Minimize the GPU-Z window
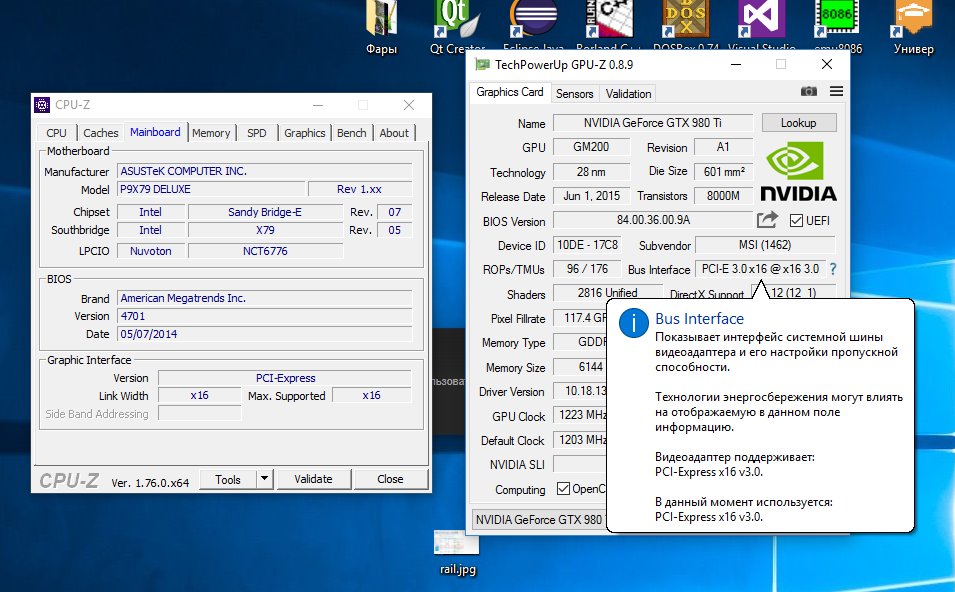Image resolution: width=955 pixels, height=592 pixels. pyautogui.click(x=736, y=65)
